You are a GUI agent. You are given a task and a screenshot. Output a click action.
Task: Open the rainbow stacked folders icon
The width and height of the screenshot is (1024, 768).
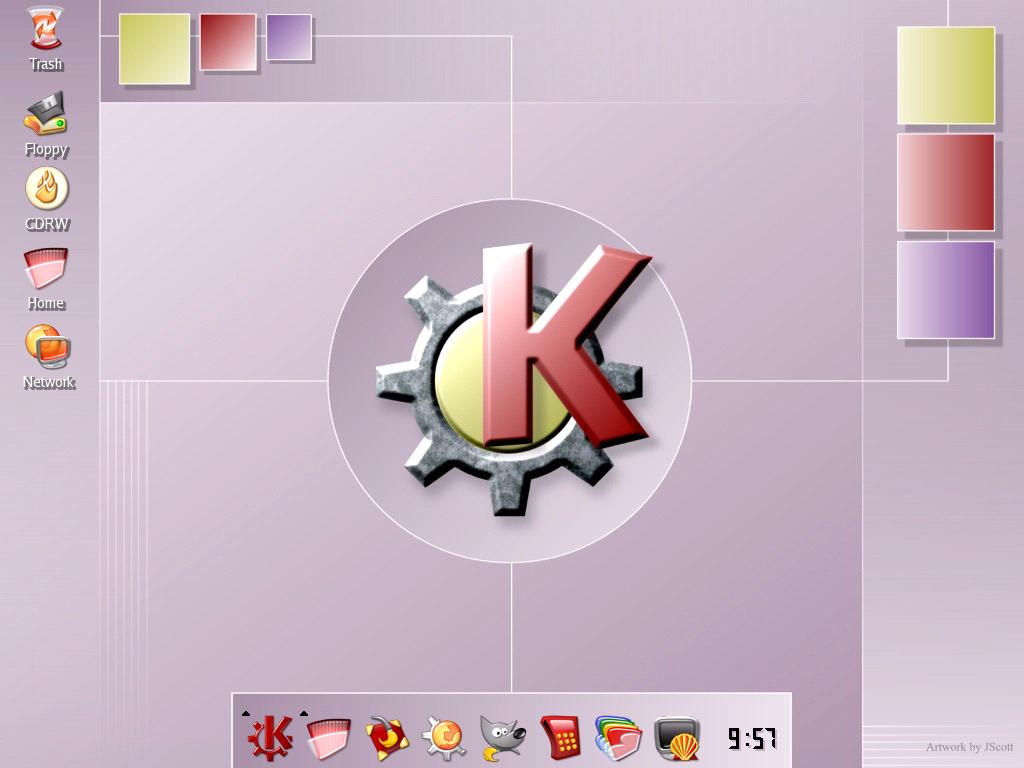[618, 738]
